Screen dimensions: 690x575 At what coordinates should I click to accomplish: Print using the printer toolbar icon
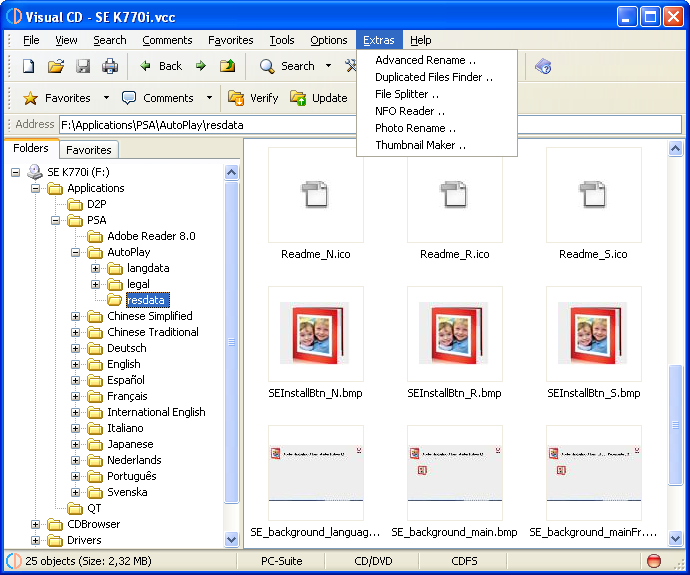point(110,66)
